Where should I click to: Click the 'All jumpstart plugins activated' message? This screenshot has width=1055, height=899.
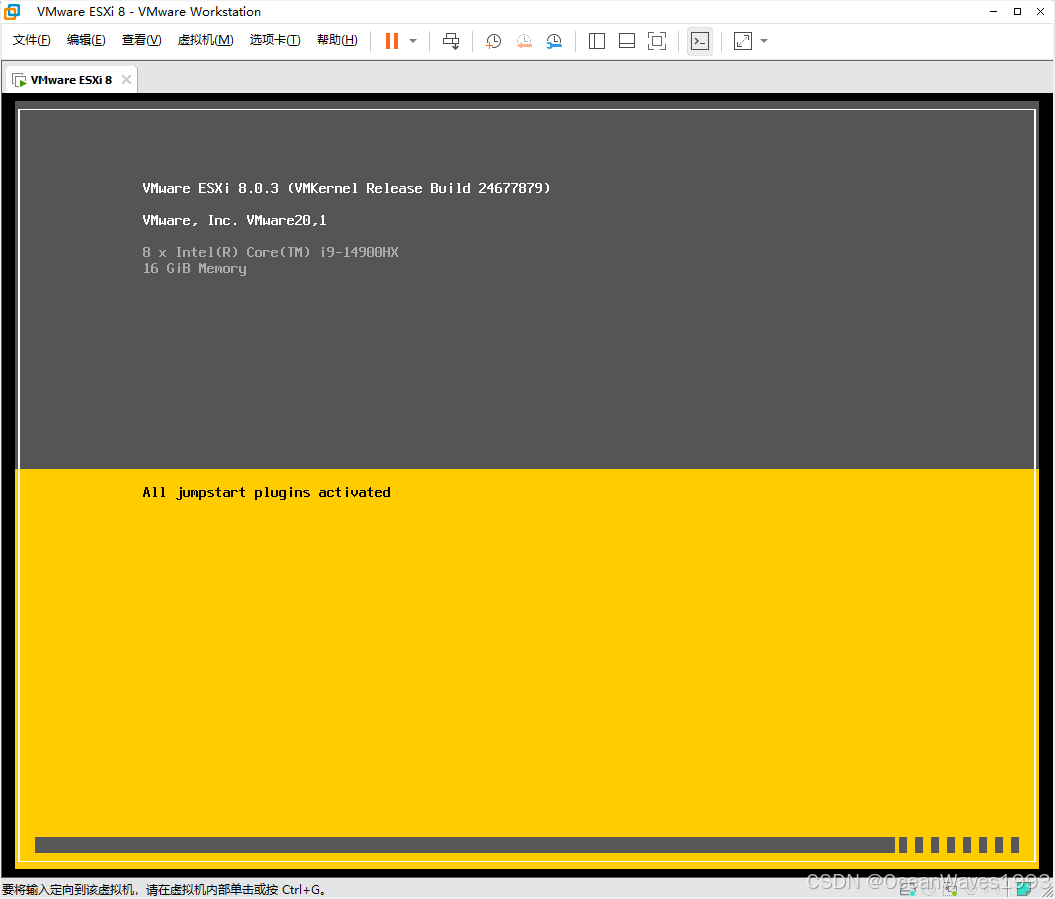[x=266, y=493]
